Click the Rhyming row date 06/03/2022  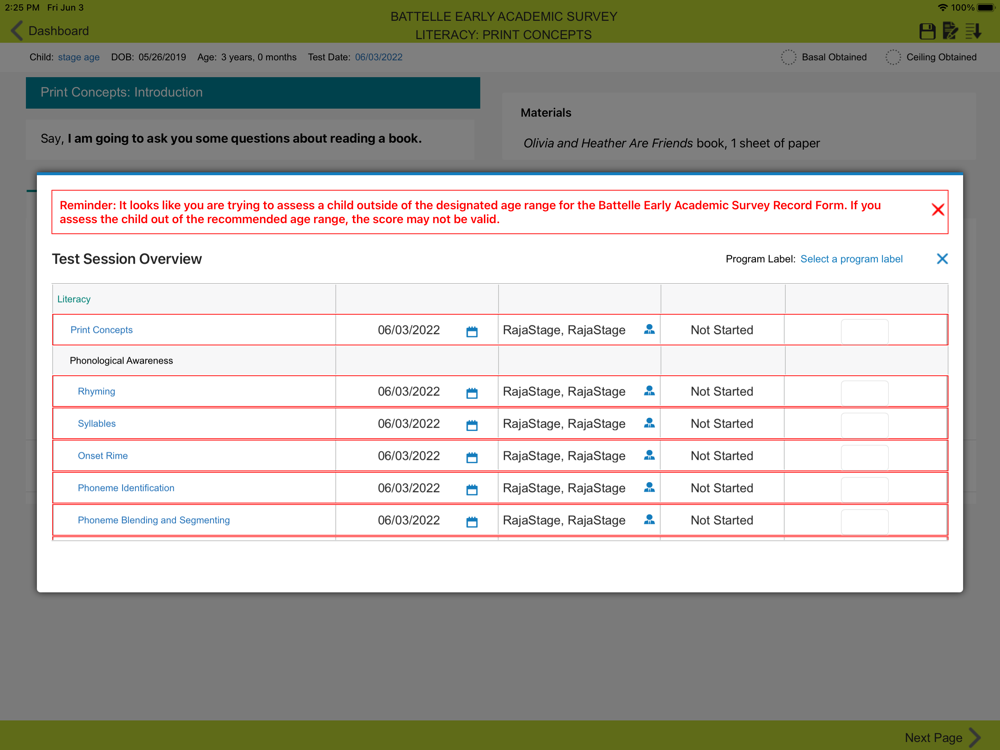(409, 392)
